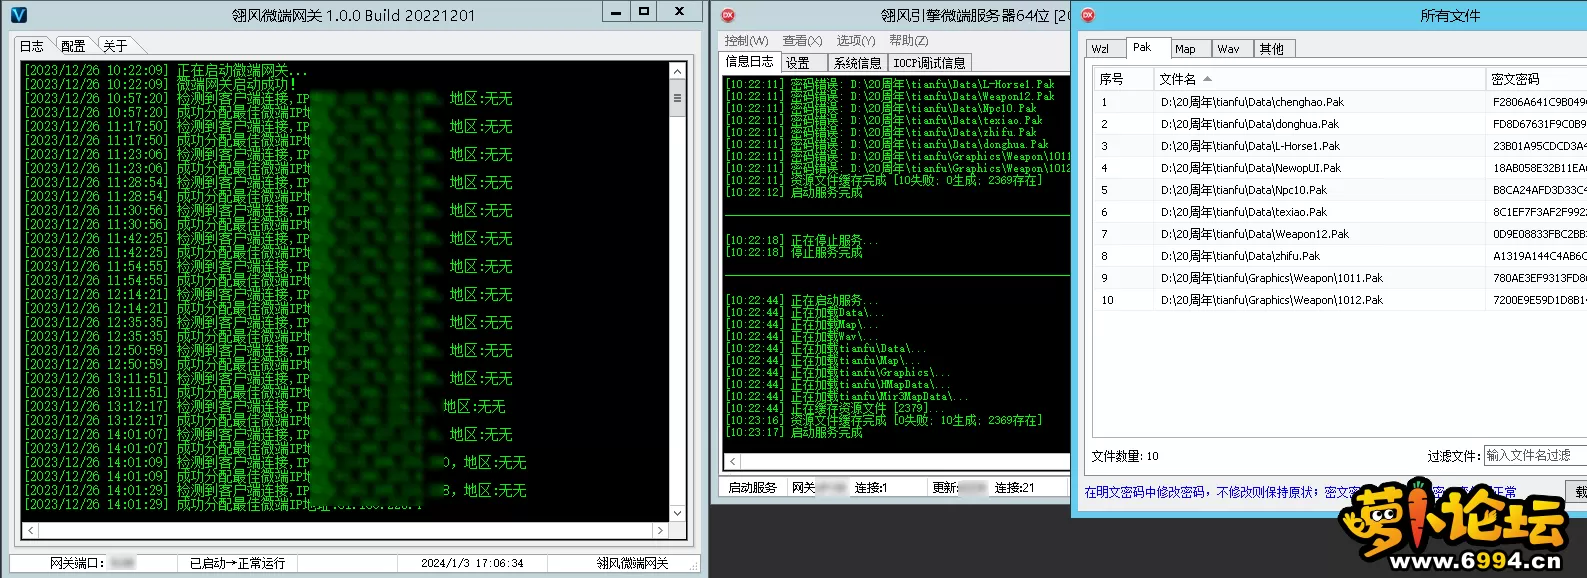Switch to the 系统信息 tab
The width and height of the screenshot is (1587, 578).
coord(857,63)
